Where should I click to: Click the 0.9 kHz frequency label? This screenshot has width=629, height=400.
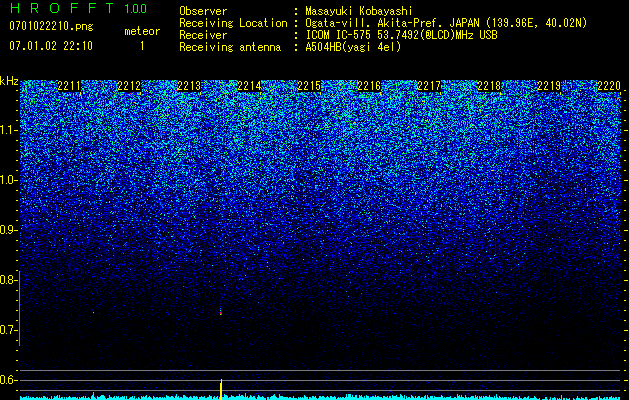click(8, 230)
